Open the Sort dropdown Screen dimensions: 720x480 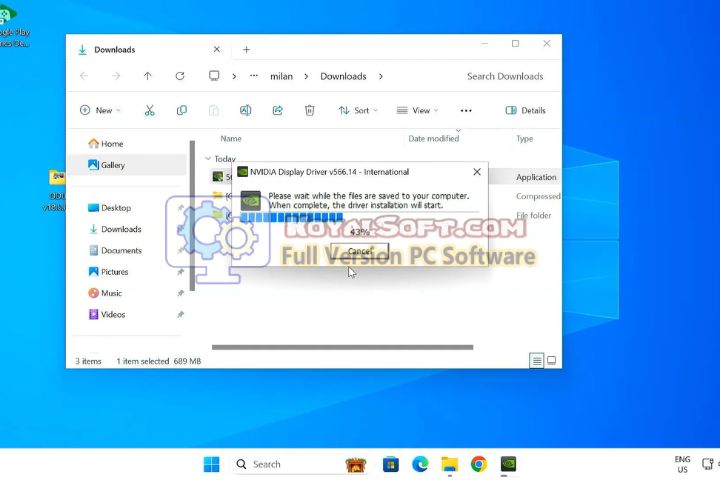click(x=358, y=110)
